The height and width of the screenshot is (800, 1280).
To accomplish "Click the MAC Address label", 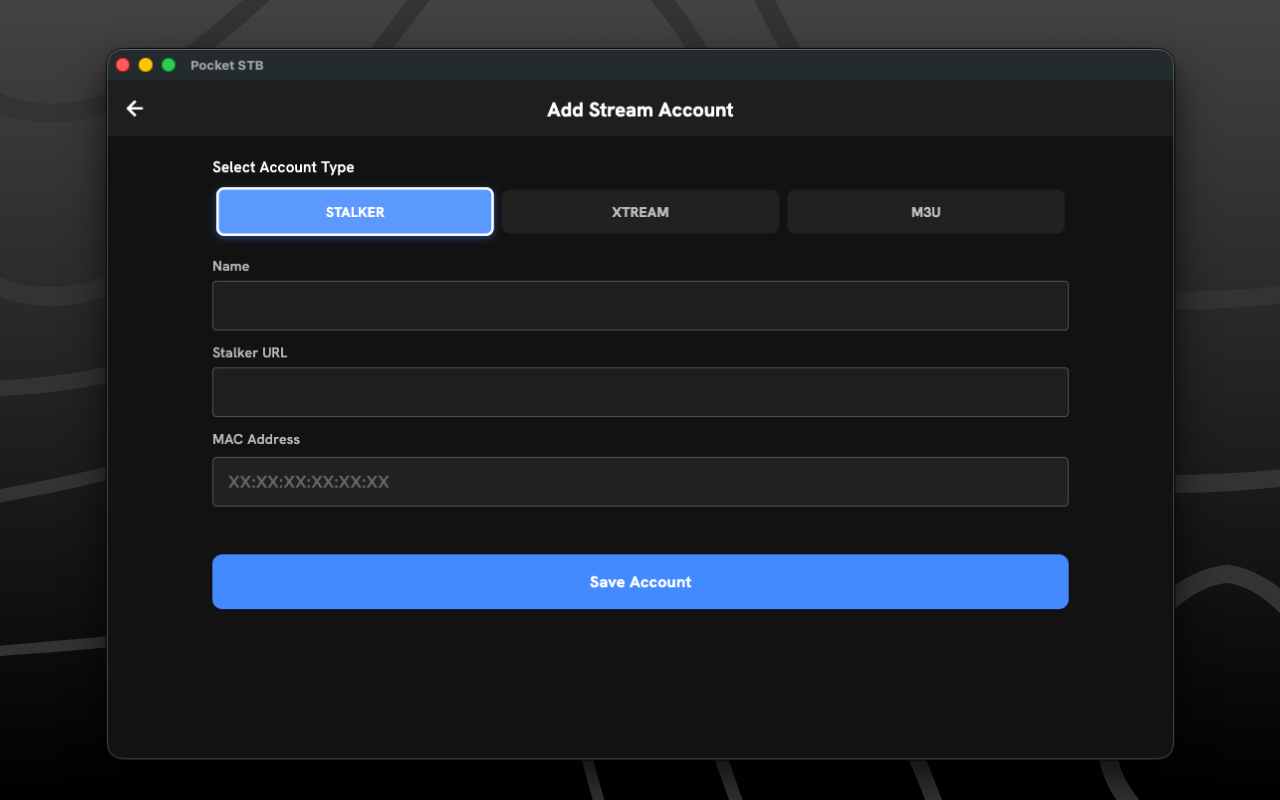I will [256, 439].
